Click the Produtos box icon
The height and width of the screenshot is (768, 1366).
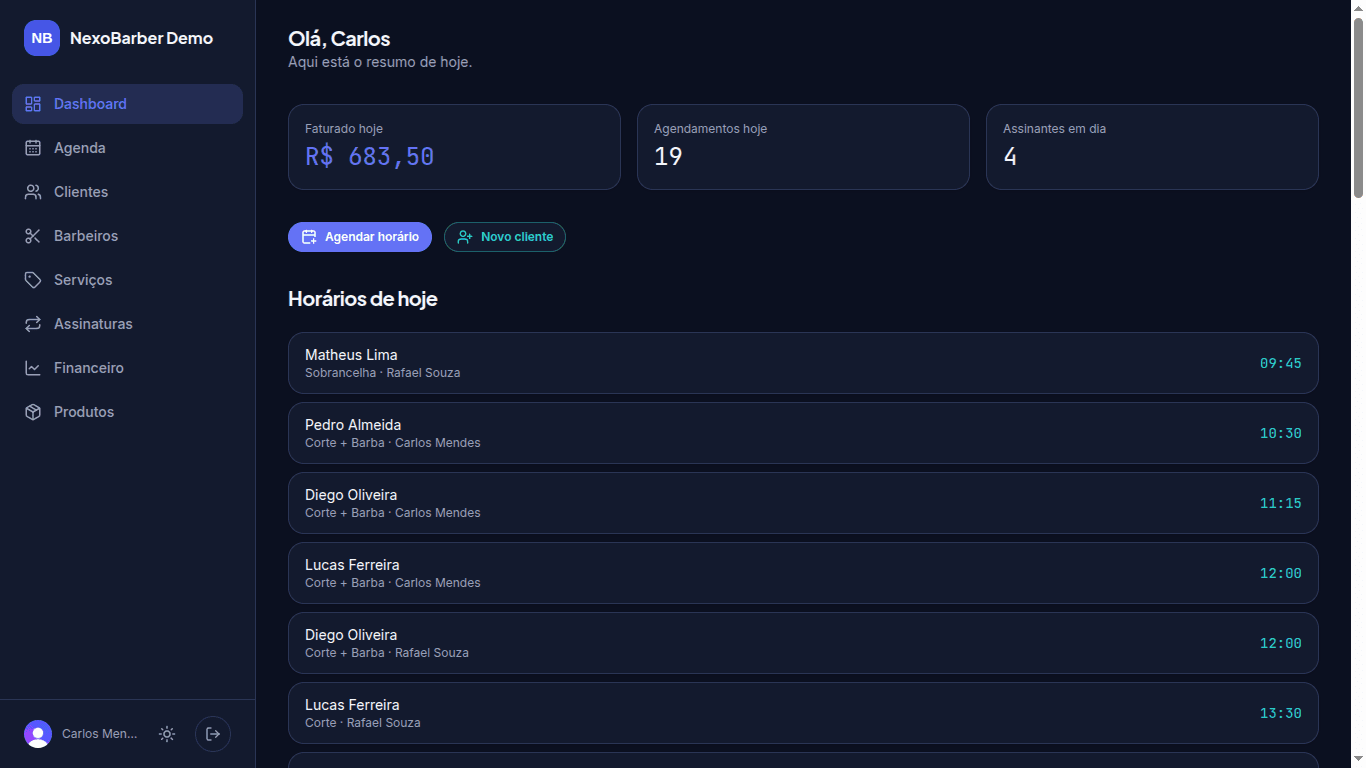point(33,412)
